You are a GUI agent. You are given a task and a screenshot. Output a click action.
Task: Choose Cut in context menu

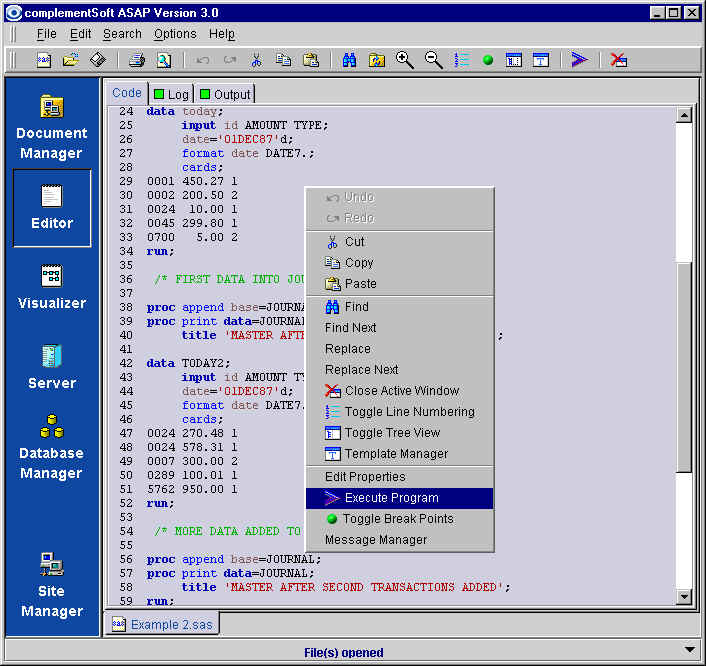[x=399, y=242]
